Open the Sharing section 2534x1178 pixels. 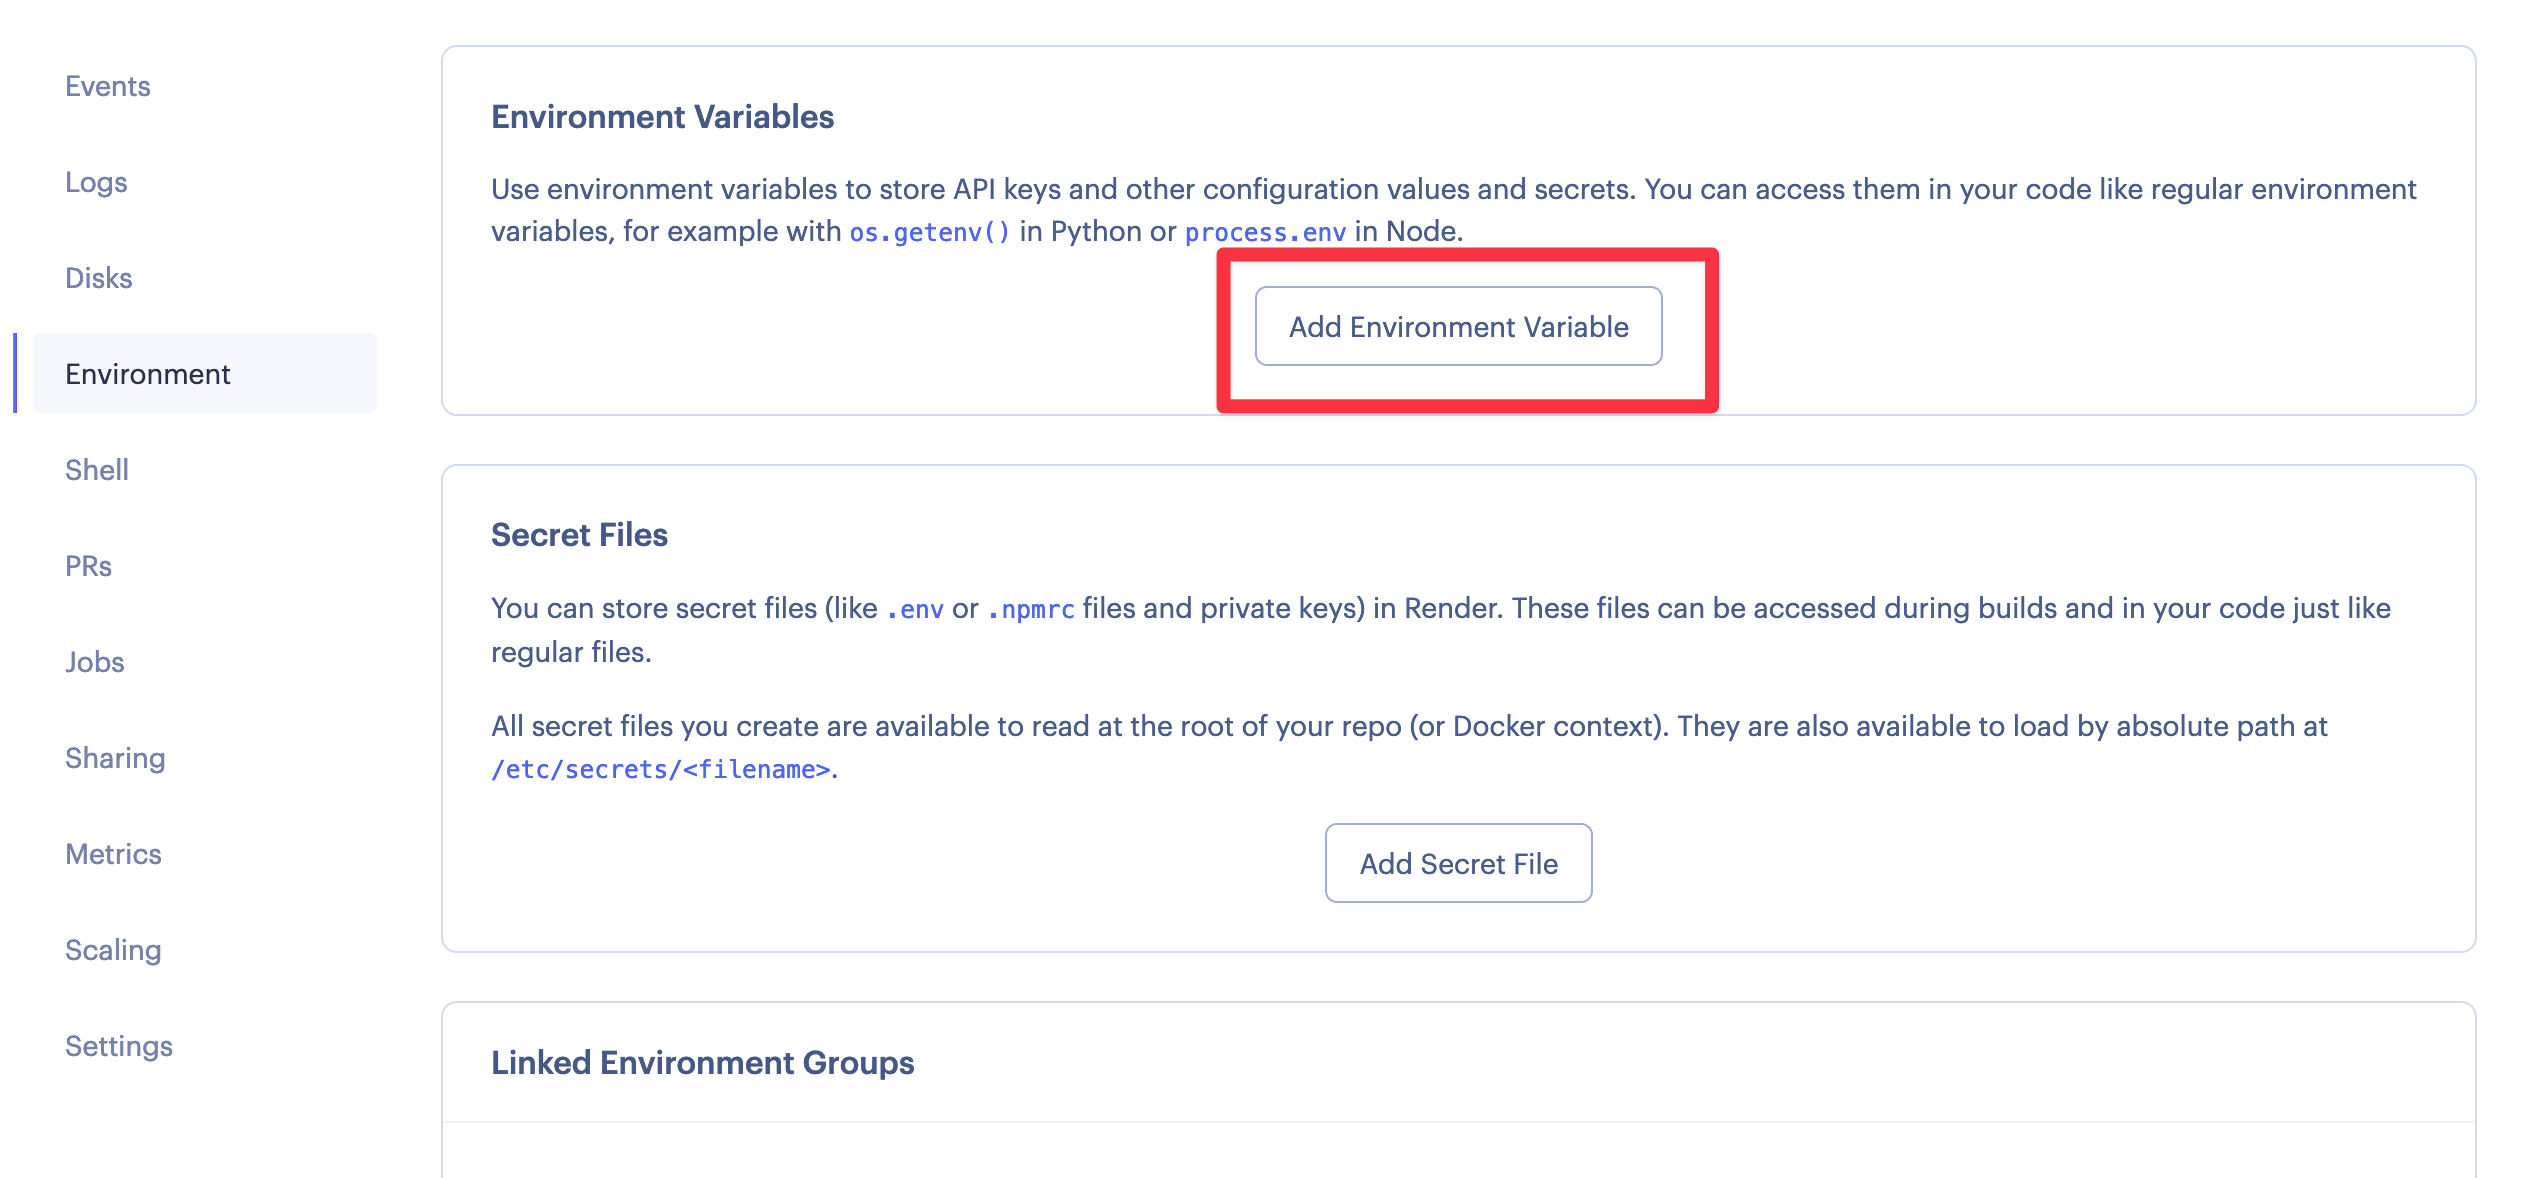[x=115, y=757]
